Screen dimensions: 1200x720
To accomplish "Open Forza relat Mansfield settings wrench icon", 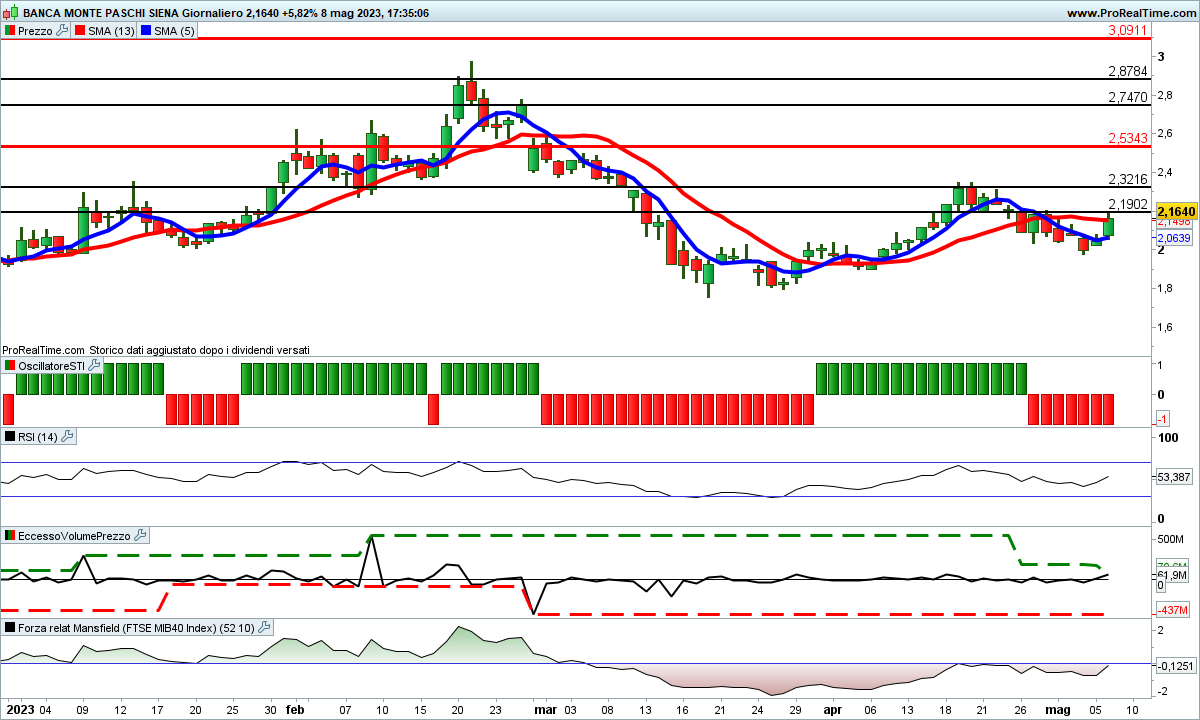I will (x=264, y=627).
